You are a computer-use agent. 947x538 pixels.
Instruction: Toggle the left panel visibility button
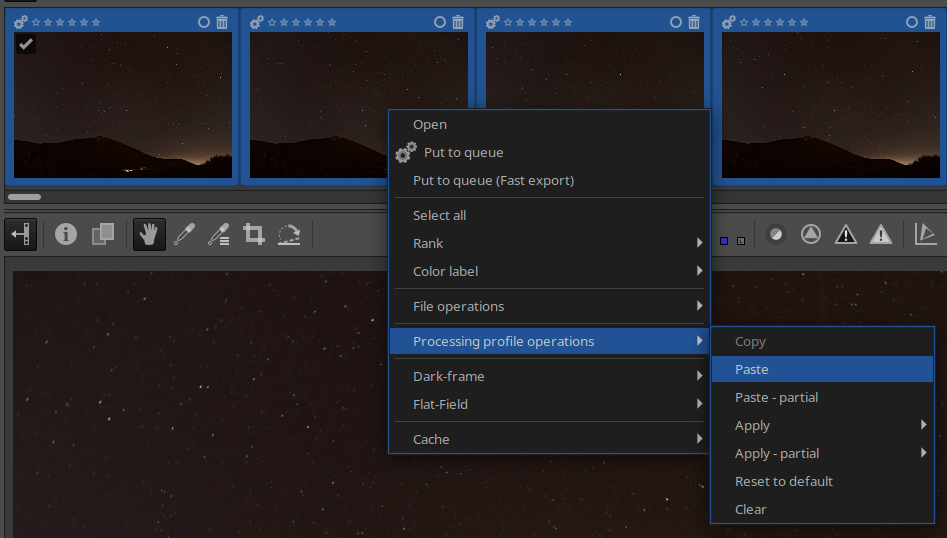[x=21, y=234]
